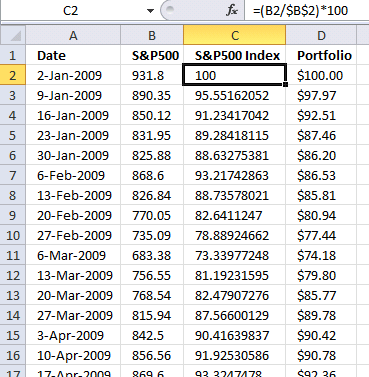This screenshot has height=377, width=369.
Task: Select row 1 header
Action: (x=13, y=55)
